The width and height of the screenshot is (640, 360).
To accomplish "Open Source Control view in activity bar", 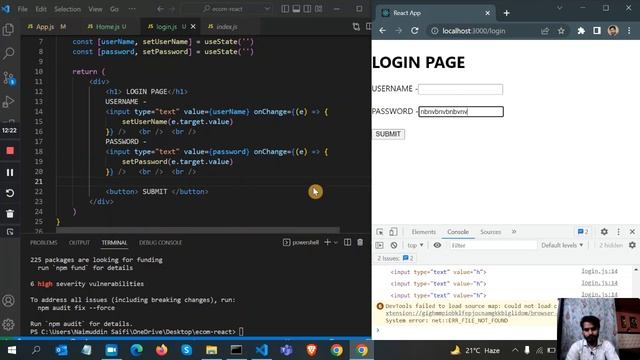I will (x=9, y=78).
